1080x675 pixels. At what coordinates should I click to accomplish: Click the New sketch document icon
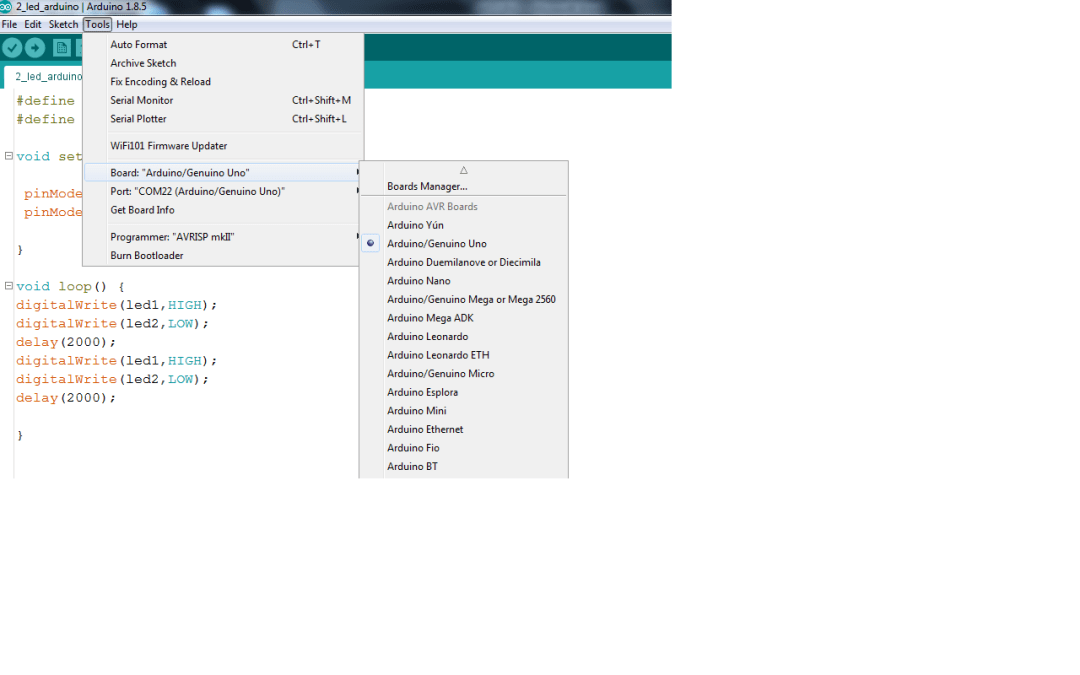(61, 48)
